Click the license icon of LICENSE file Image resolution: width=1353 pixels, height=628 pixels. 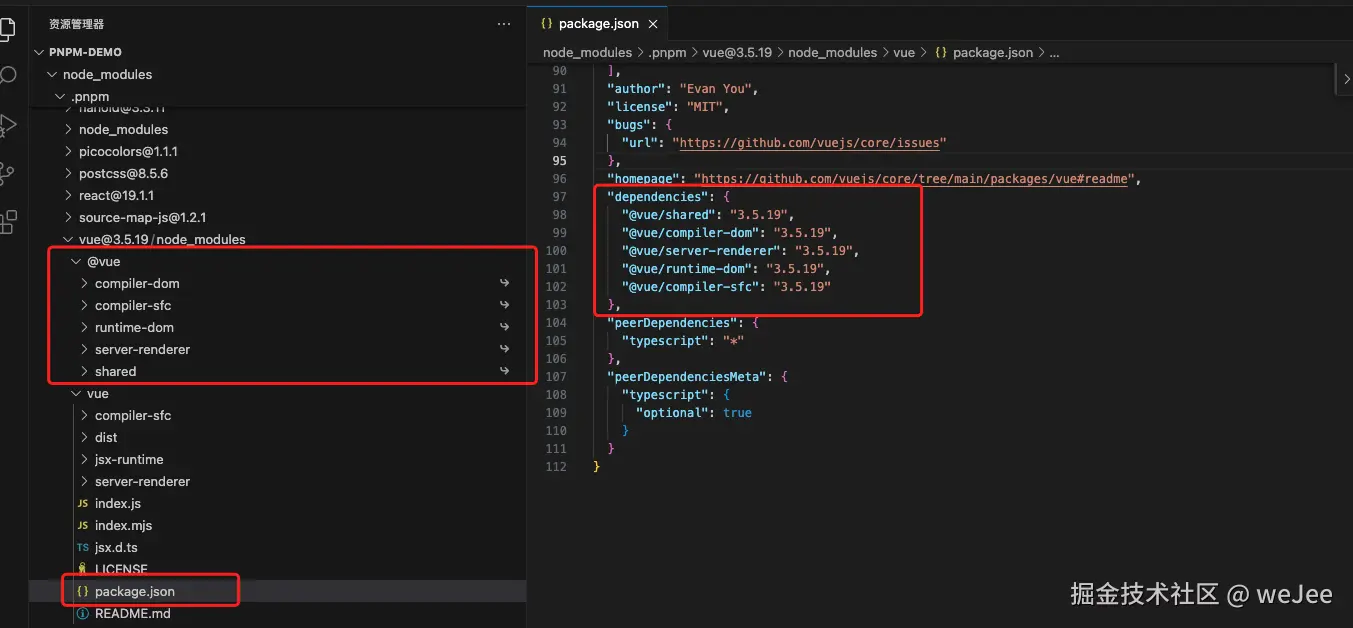coord(83,569)
